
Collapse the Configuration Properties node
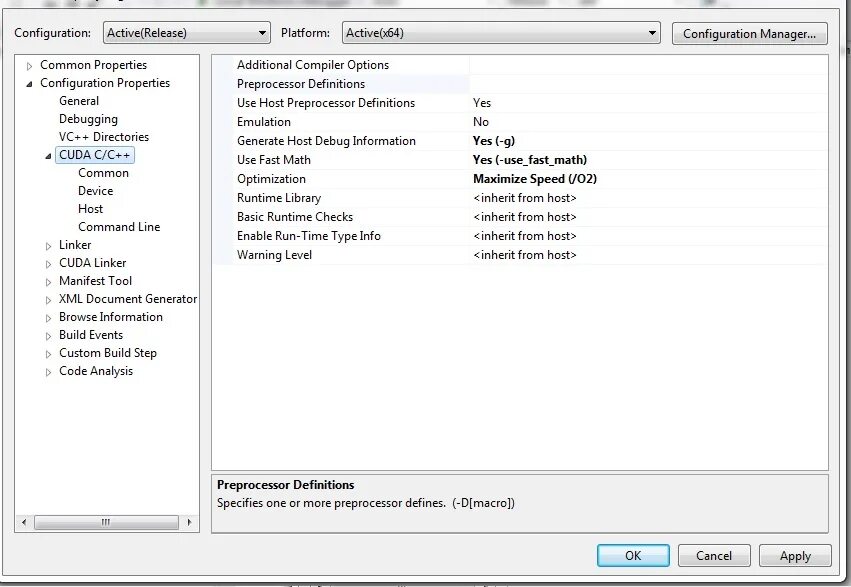(x=29, y=84)
